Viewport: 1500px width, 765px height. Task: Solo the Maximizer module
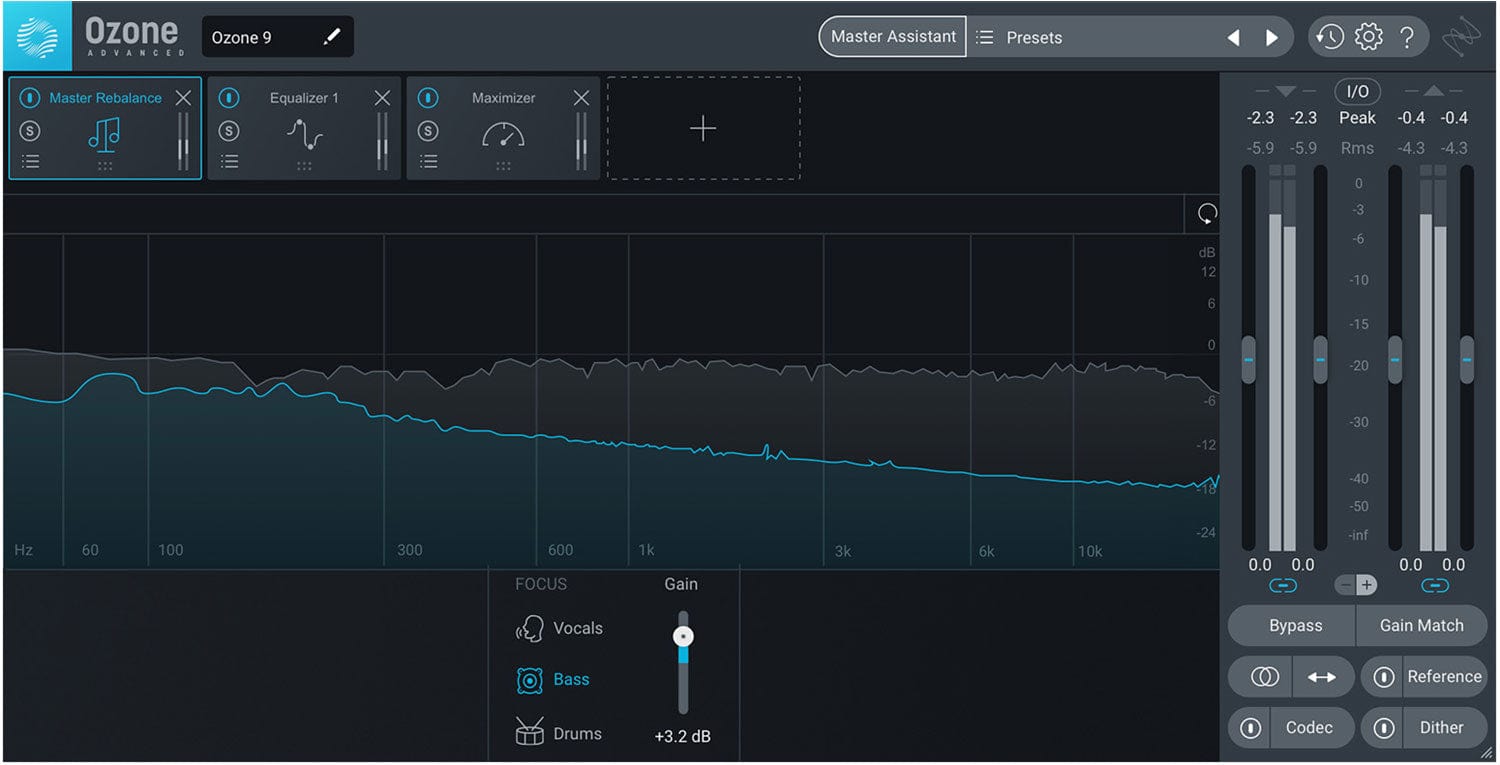tap(428, 131)
